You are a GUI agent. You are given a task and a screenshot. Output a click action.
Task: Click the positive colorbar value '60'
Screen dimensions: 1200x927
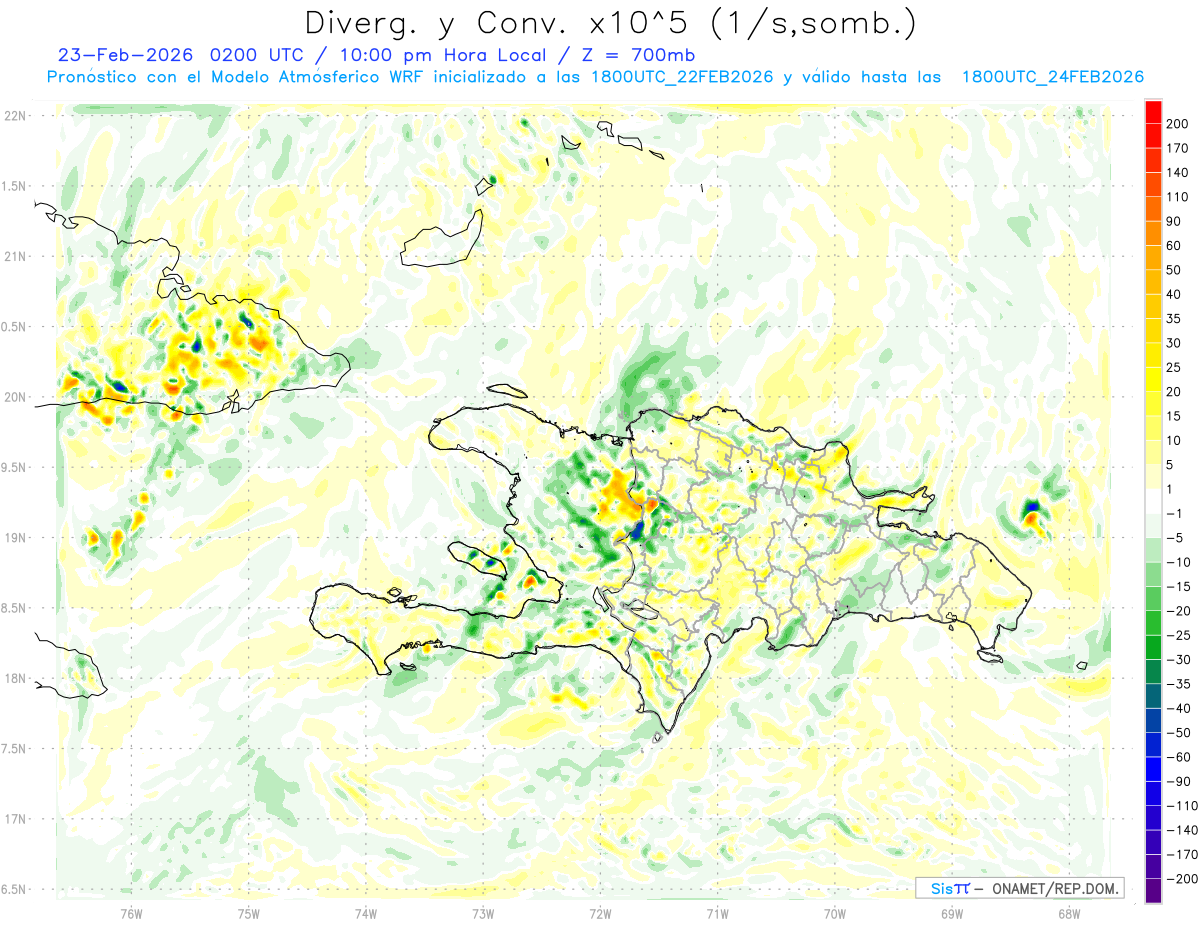click(1174, 246)
